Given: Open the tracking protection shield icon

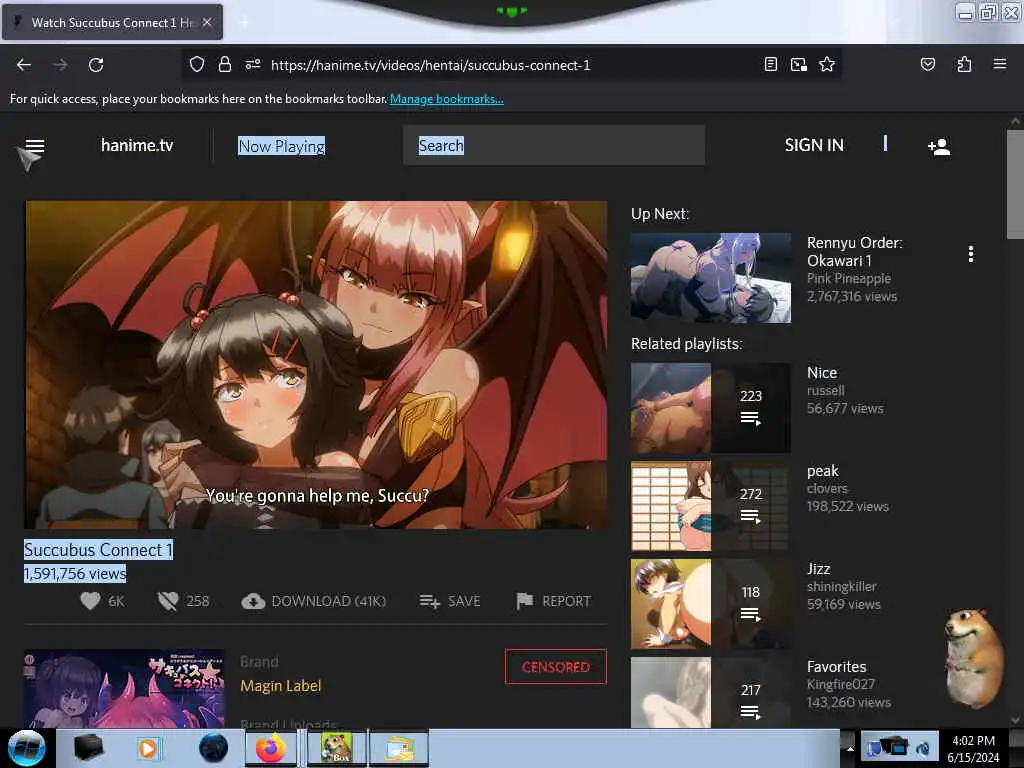Looking at the screenshot, I should 197,64.
